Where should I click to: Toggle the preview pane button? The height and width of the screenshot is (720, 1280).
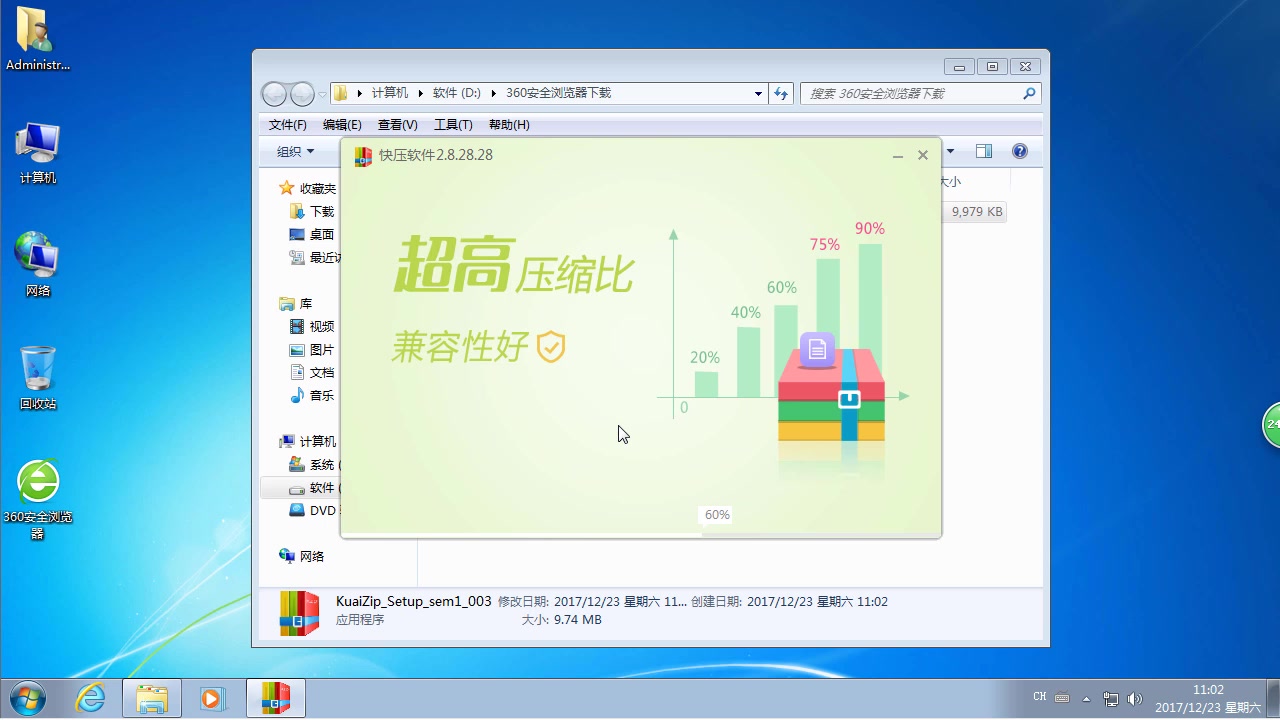[x=984, y=152]
